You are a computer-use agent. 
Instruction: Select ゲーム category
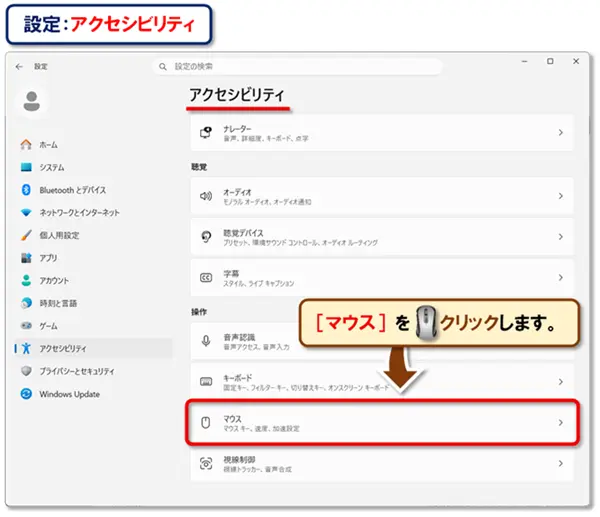tap(93, 326)
